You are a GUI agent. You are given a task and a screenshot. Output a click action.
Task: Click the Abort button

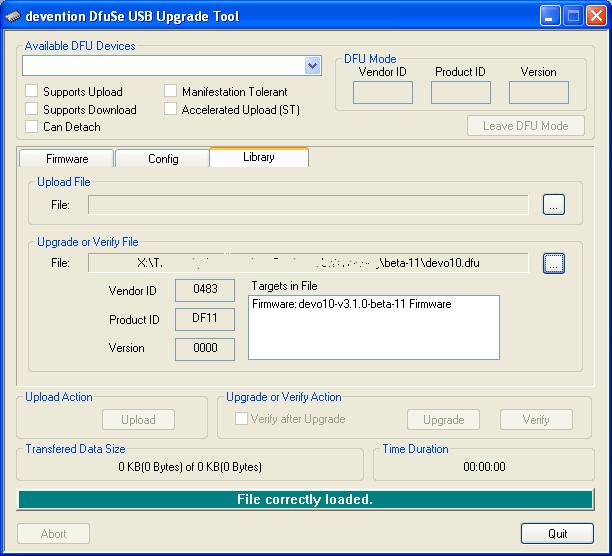(x=53, y=533)
